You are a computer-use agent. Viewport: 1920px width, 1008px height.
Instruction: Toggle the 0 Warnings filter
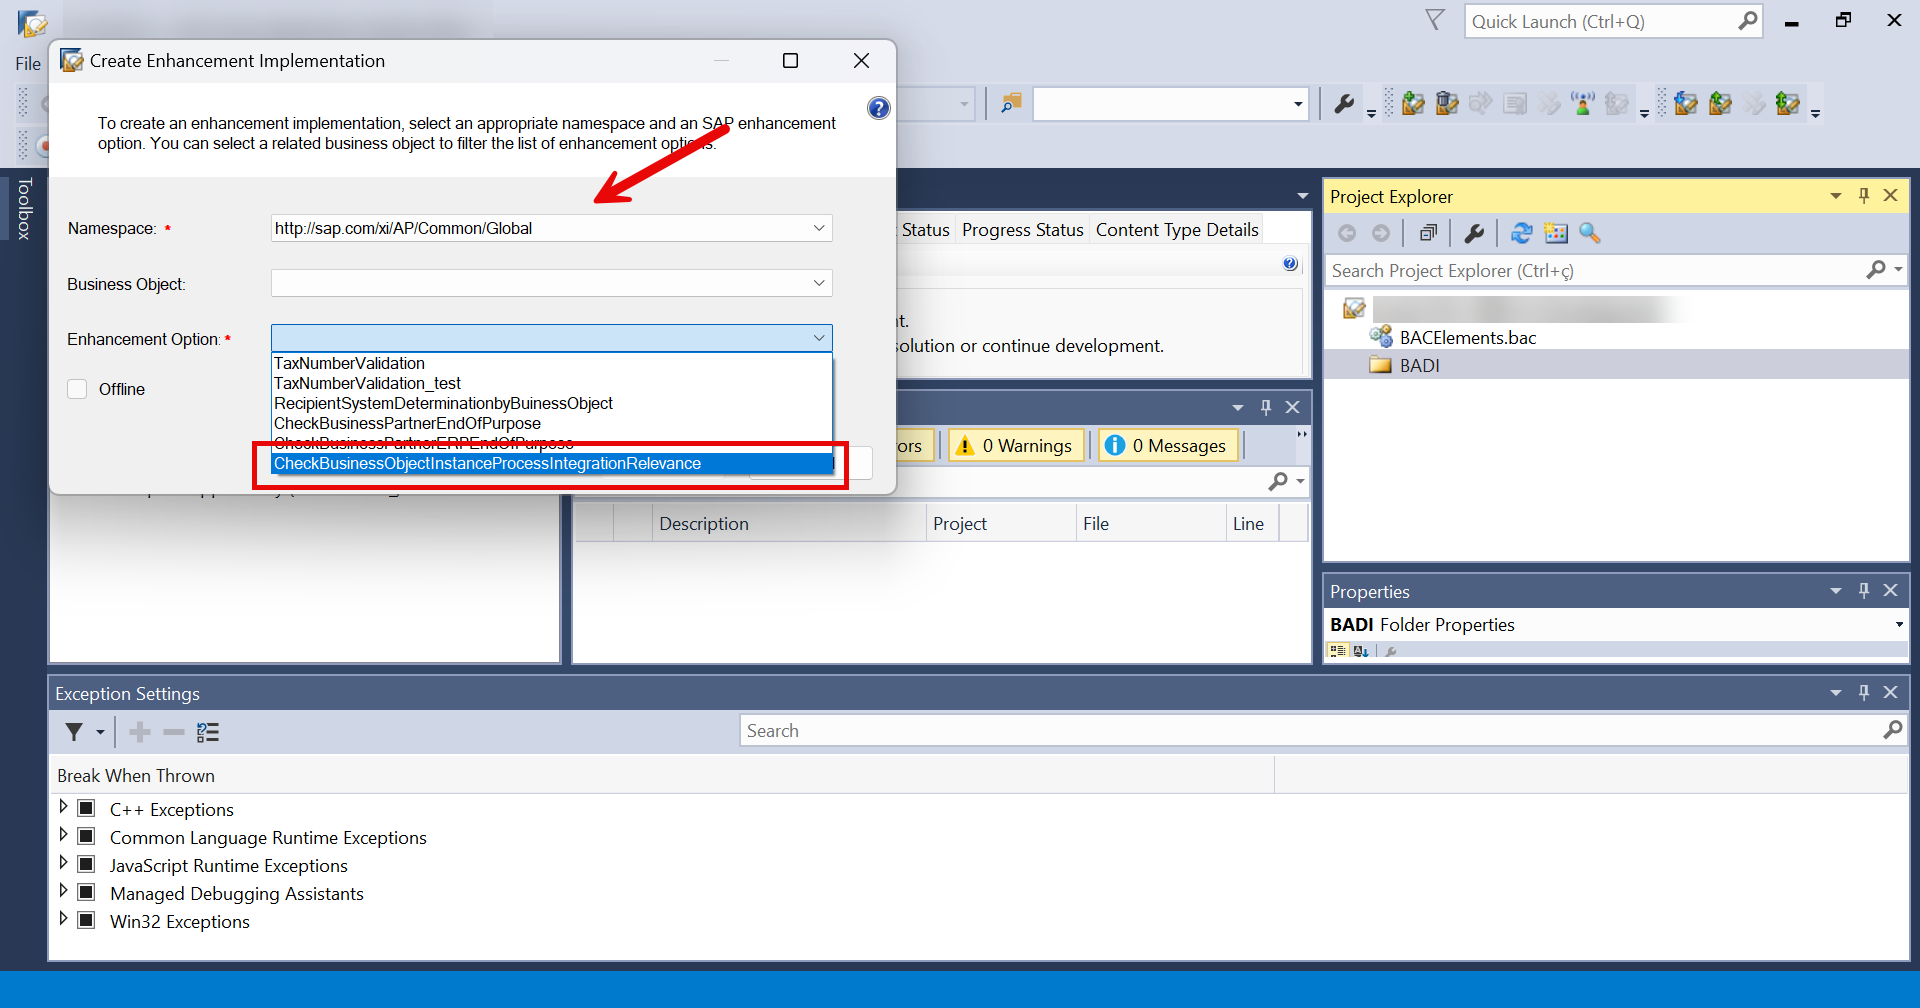1016,445
